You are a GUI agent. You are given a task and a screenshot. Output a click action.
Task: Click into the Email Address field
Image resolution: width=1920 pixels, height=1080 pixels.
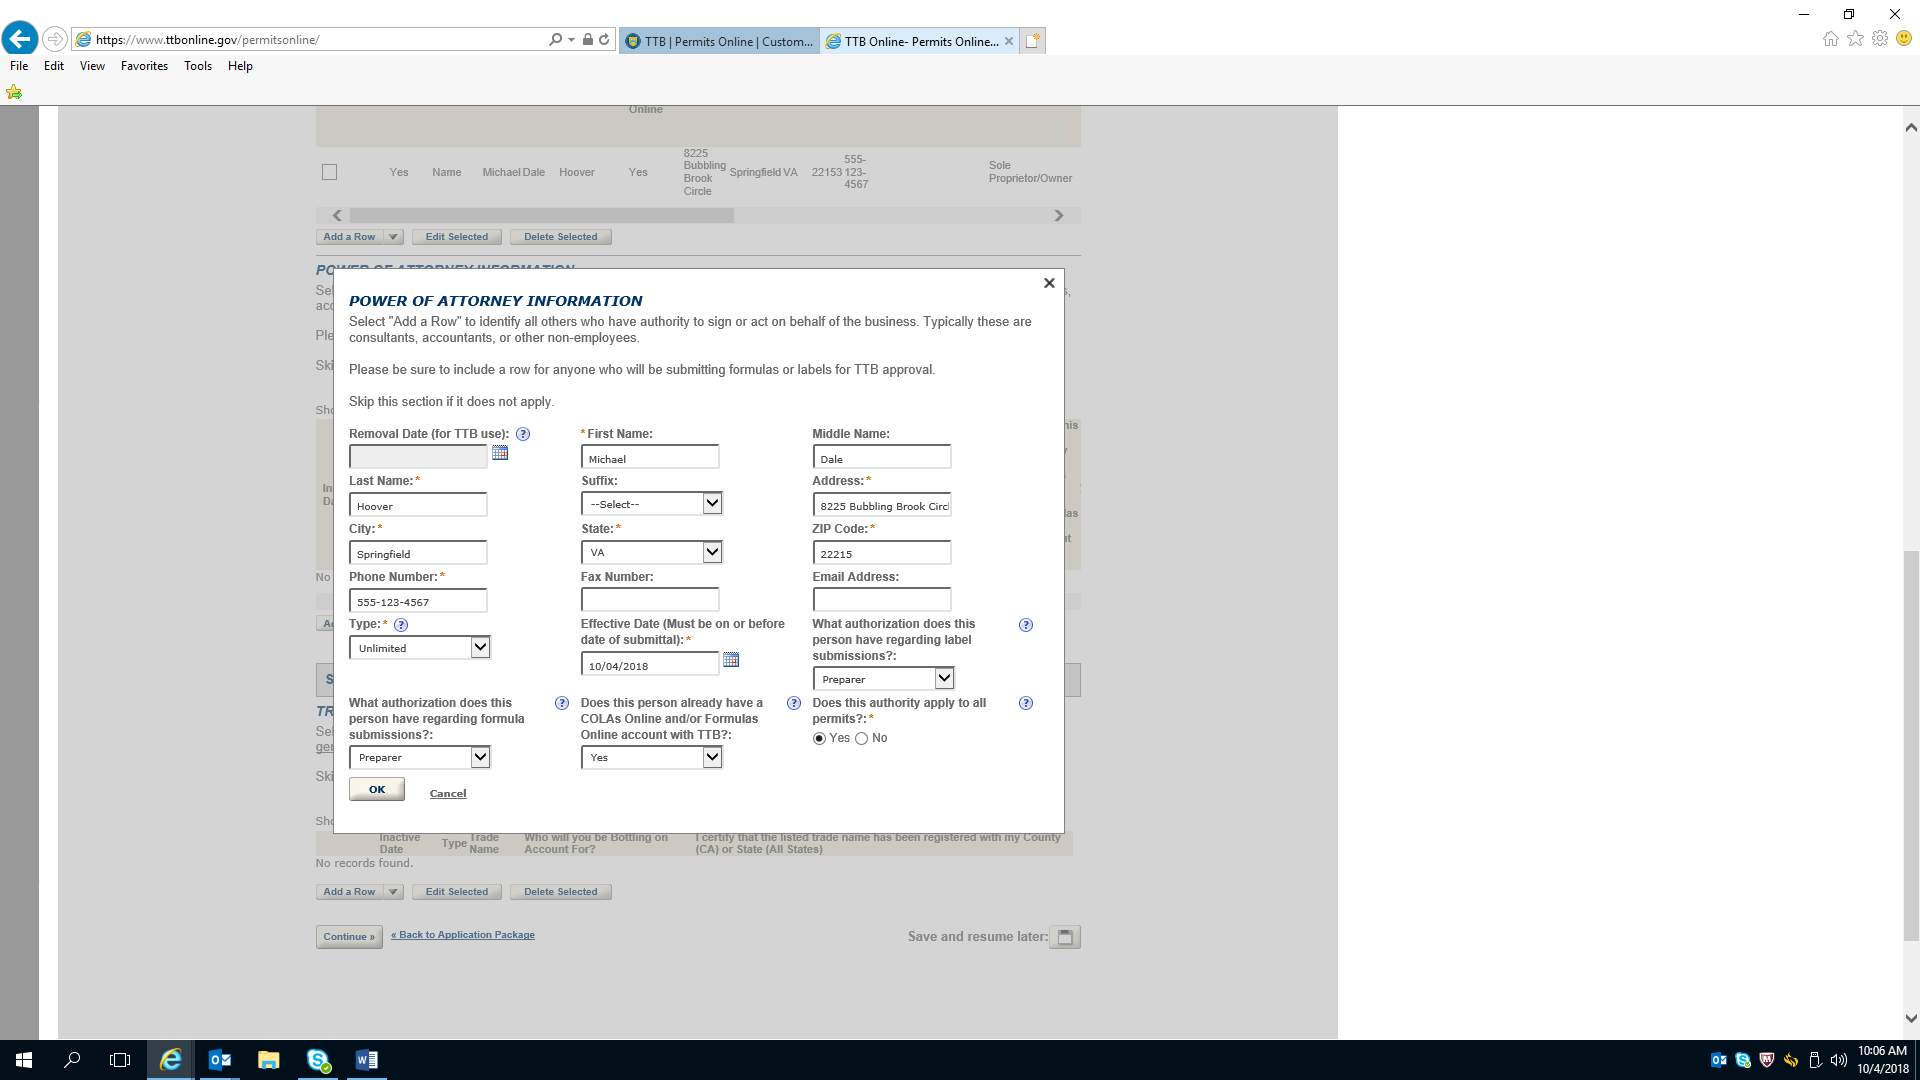pyautogui.click(x=881, y=600)
